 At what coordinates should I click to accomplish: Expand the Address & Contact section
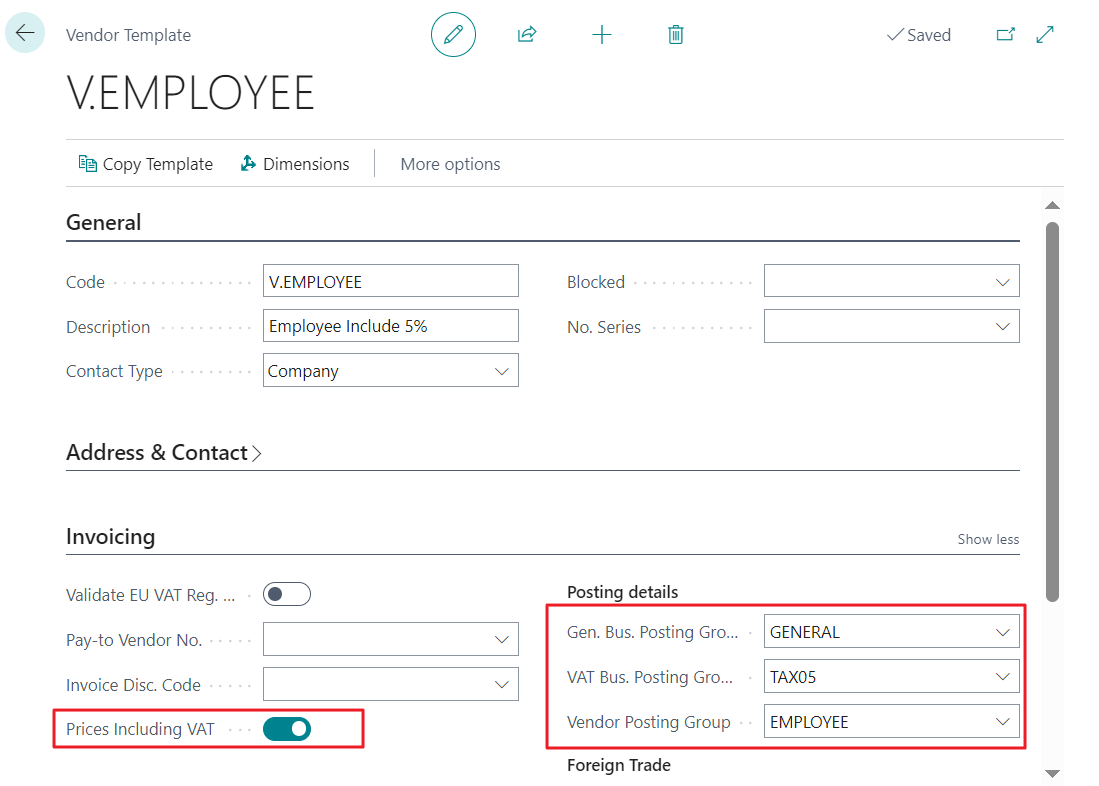click(x=163, y=453)
